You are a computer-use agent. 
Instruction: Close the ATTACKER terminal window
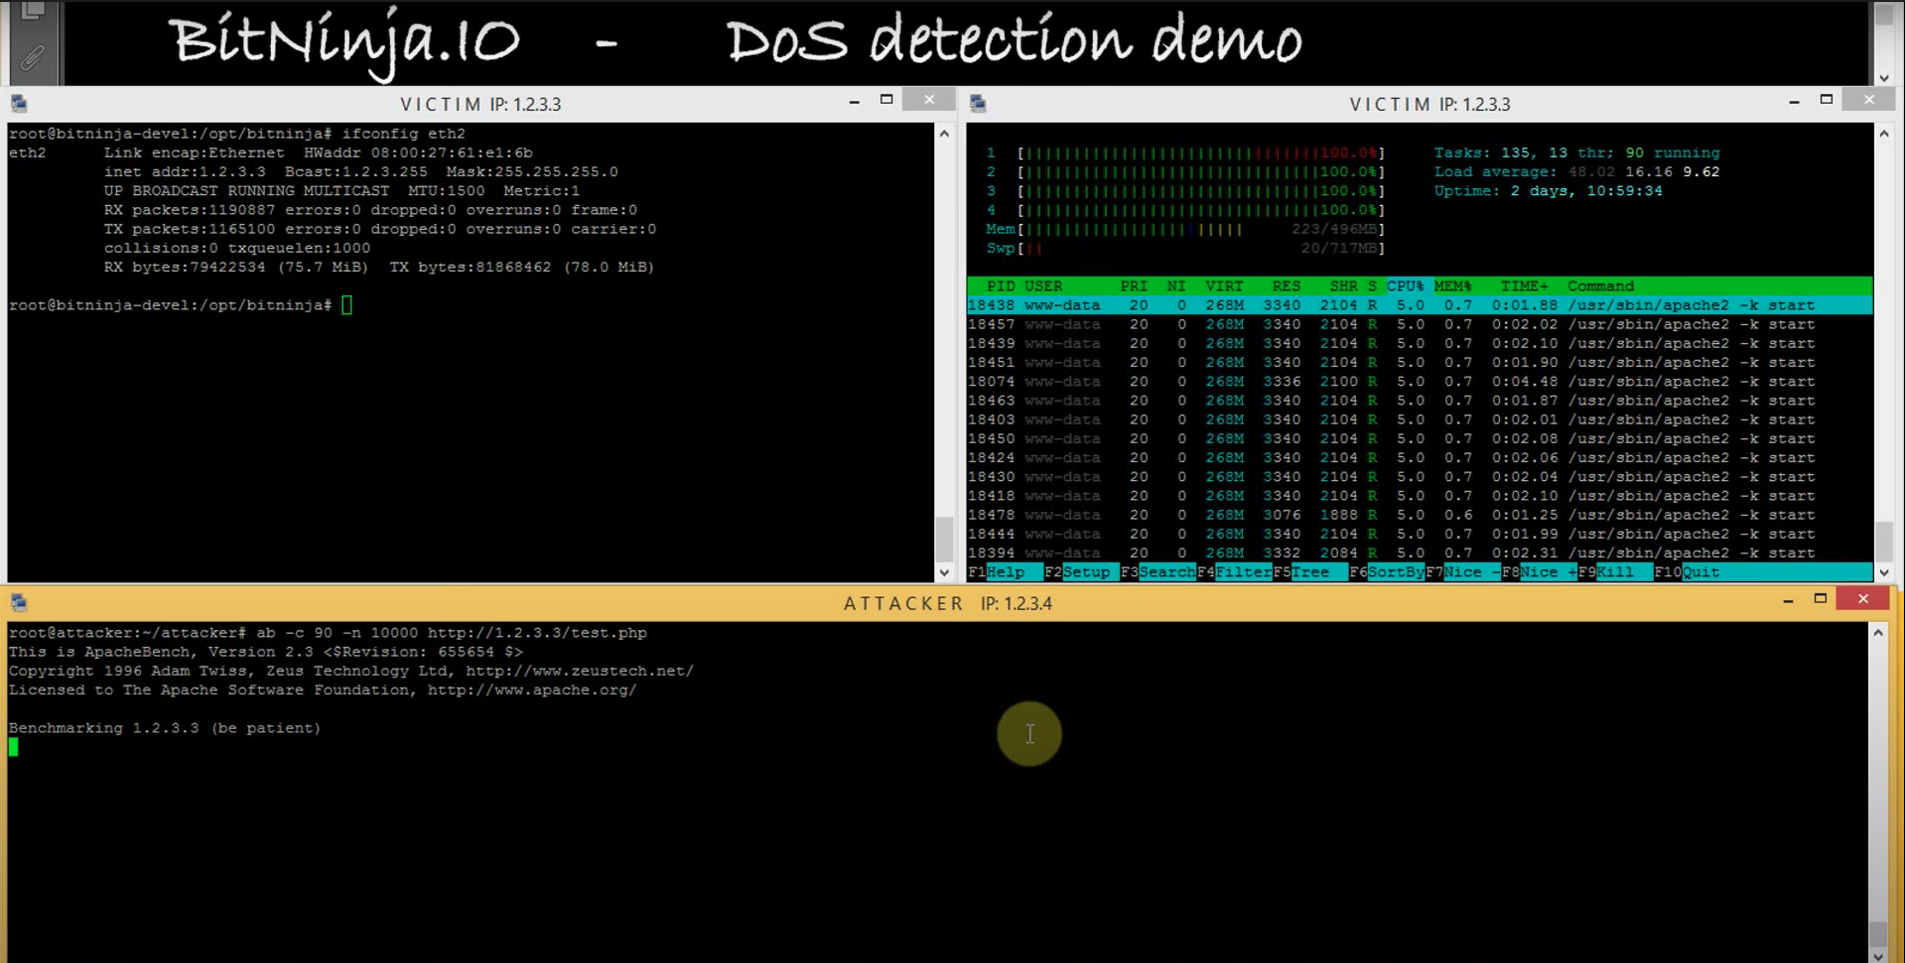tap(1863, 599)
